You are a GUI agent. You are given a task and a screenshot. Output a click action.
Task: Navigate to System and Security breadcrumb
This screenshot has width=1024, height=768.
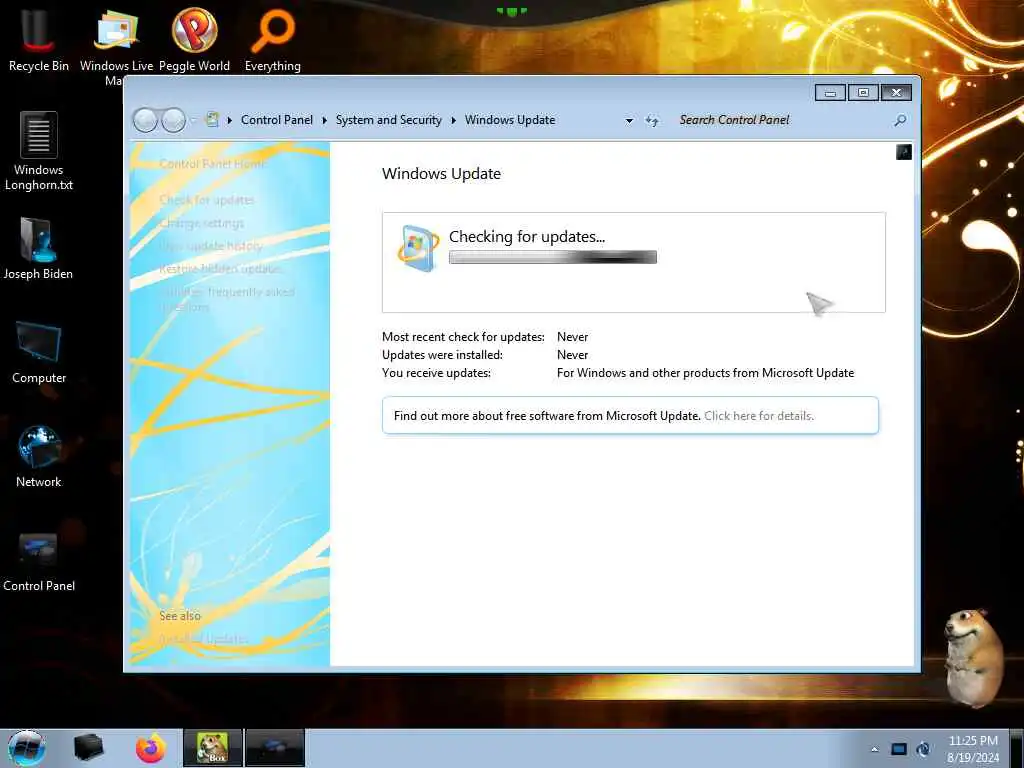tap(389, 120)
